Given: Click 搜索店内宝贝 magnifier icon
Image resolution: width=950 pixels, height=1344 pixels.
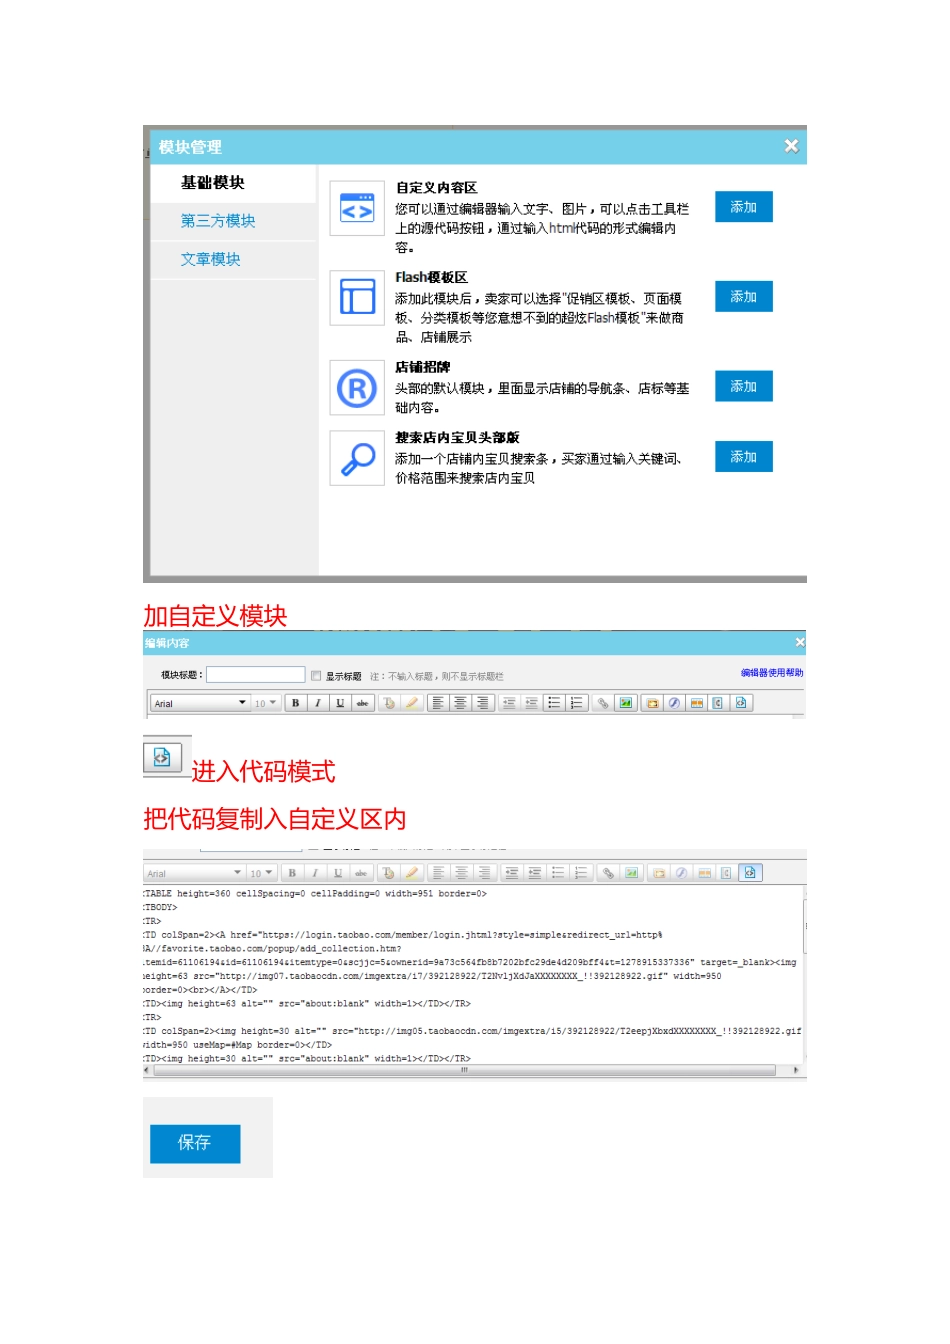Looking at the screenshot, I should tap(357, 458).
